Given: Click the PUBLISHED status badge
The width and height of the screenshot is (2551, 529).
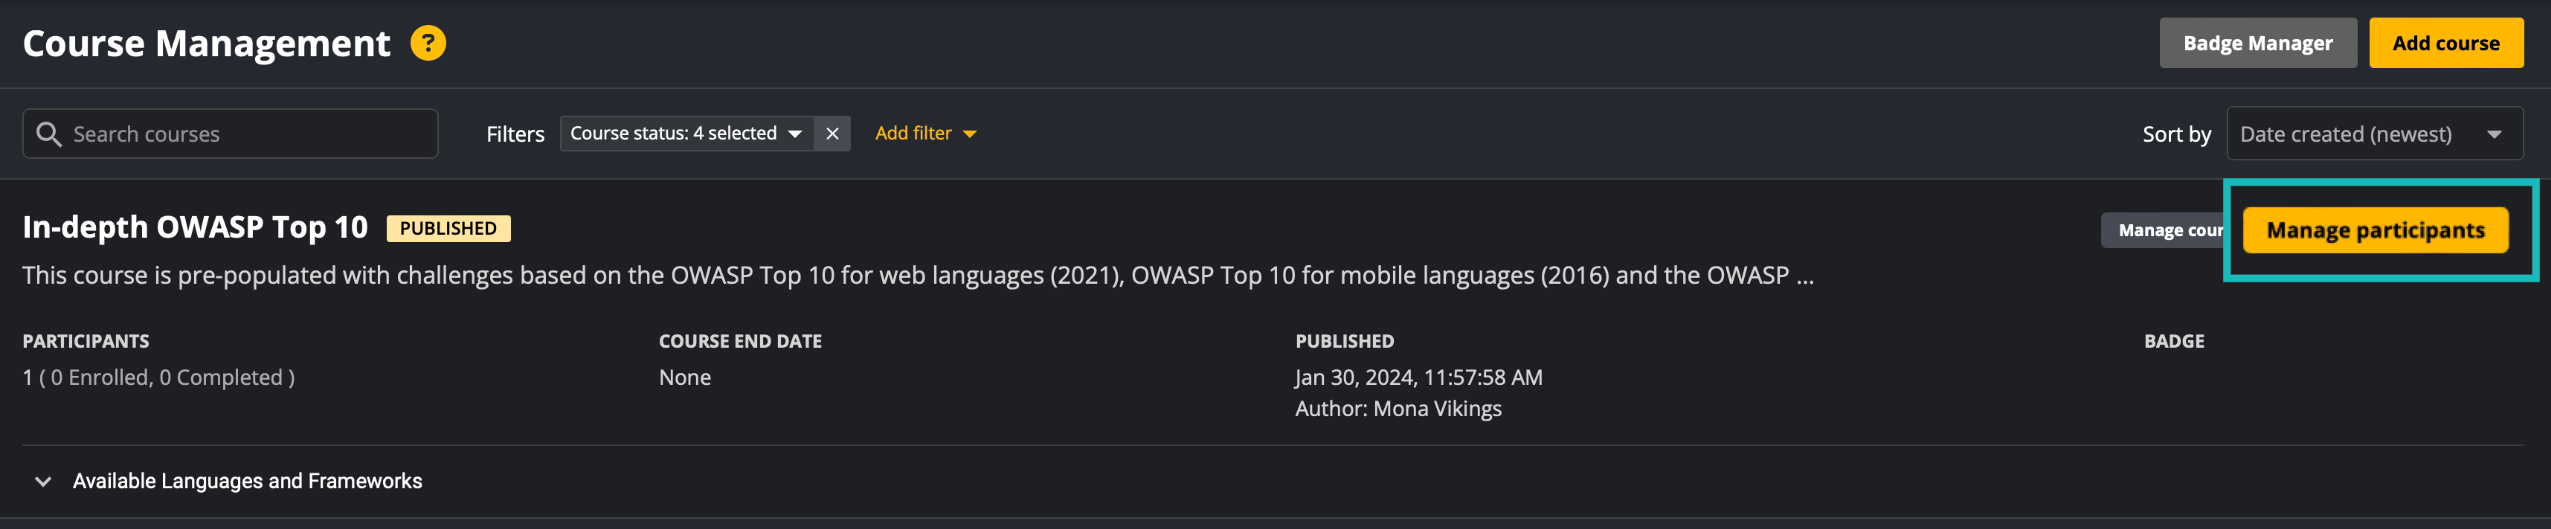Looking at the screenshot, I should [448, 229].
